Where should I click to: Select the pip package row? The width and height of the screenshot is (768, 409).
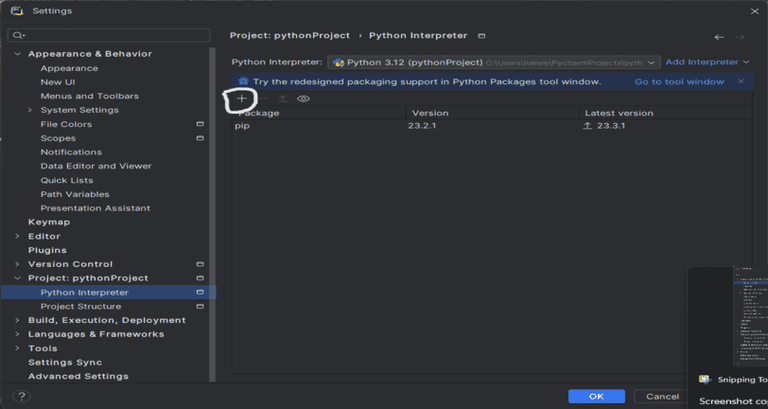(x=492, y=126)
